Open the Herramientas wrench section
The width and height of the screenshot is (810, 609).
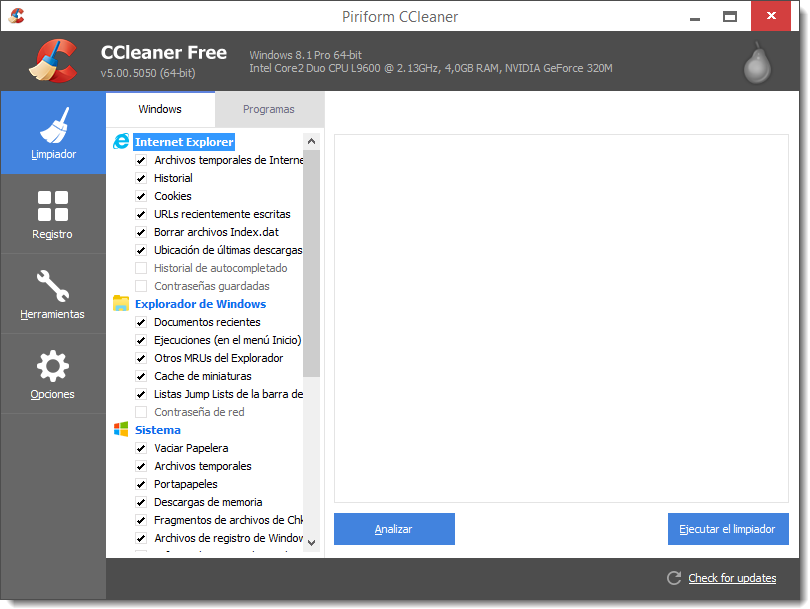(x=53, y=294)
